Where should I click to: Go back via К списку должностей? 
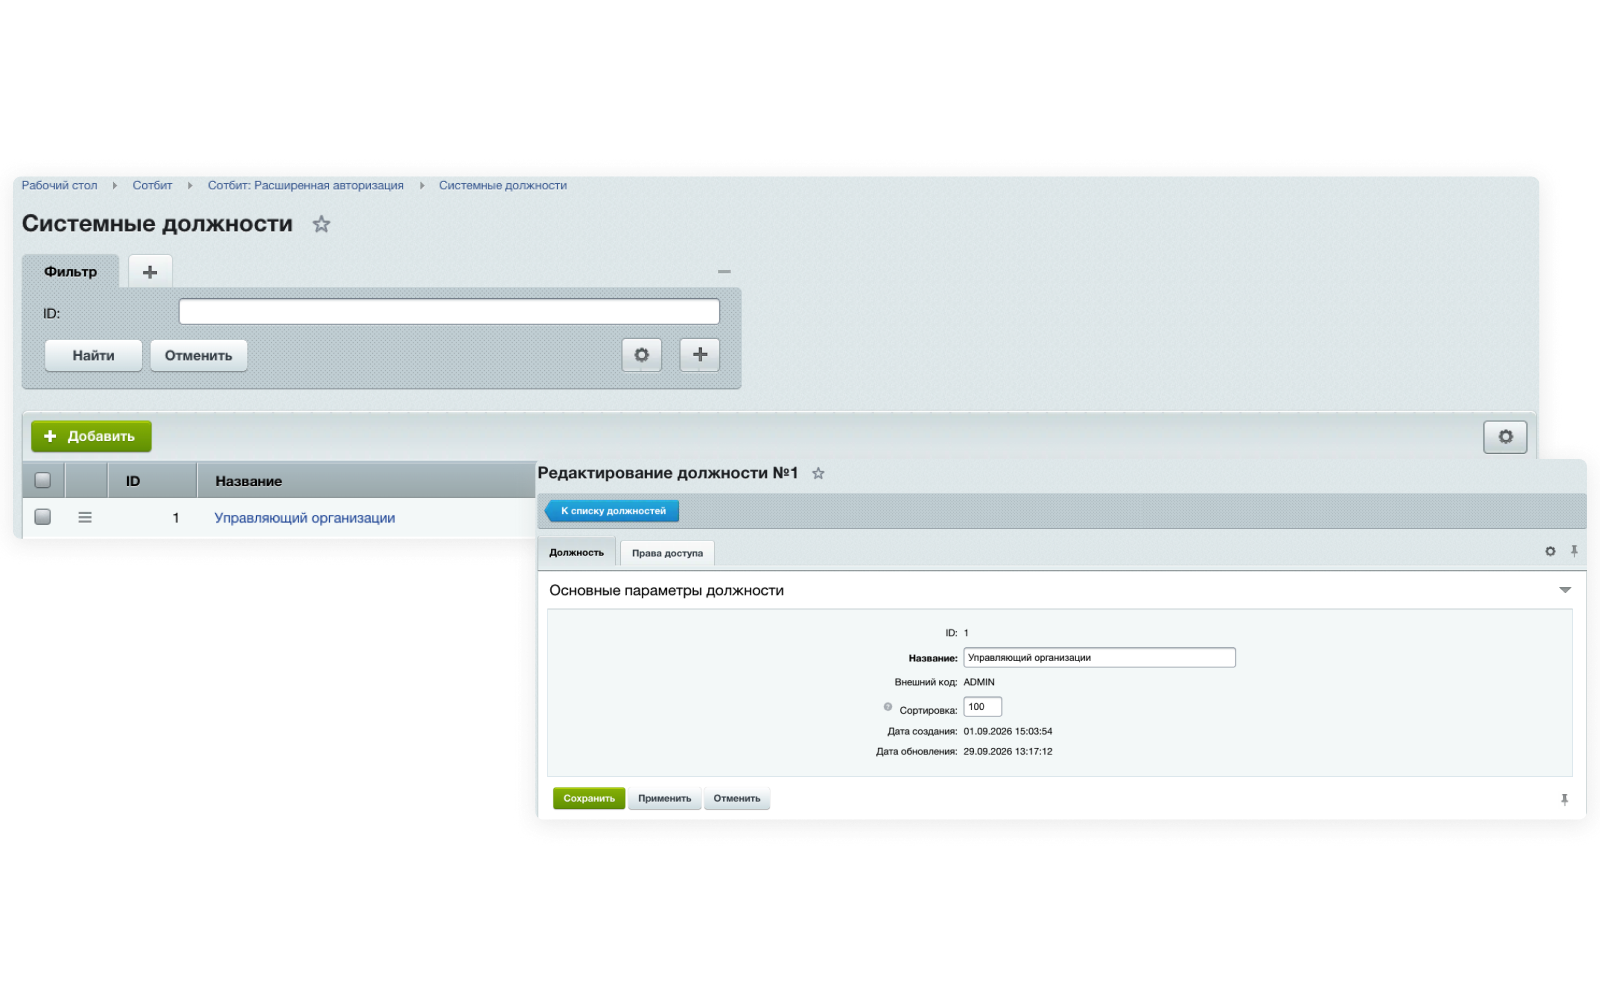pos(612,511)
